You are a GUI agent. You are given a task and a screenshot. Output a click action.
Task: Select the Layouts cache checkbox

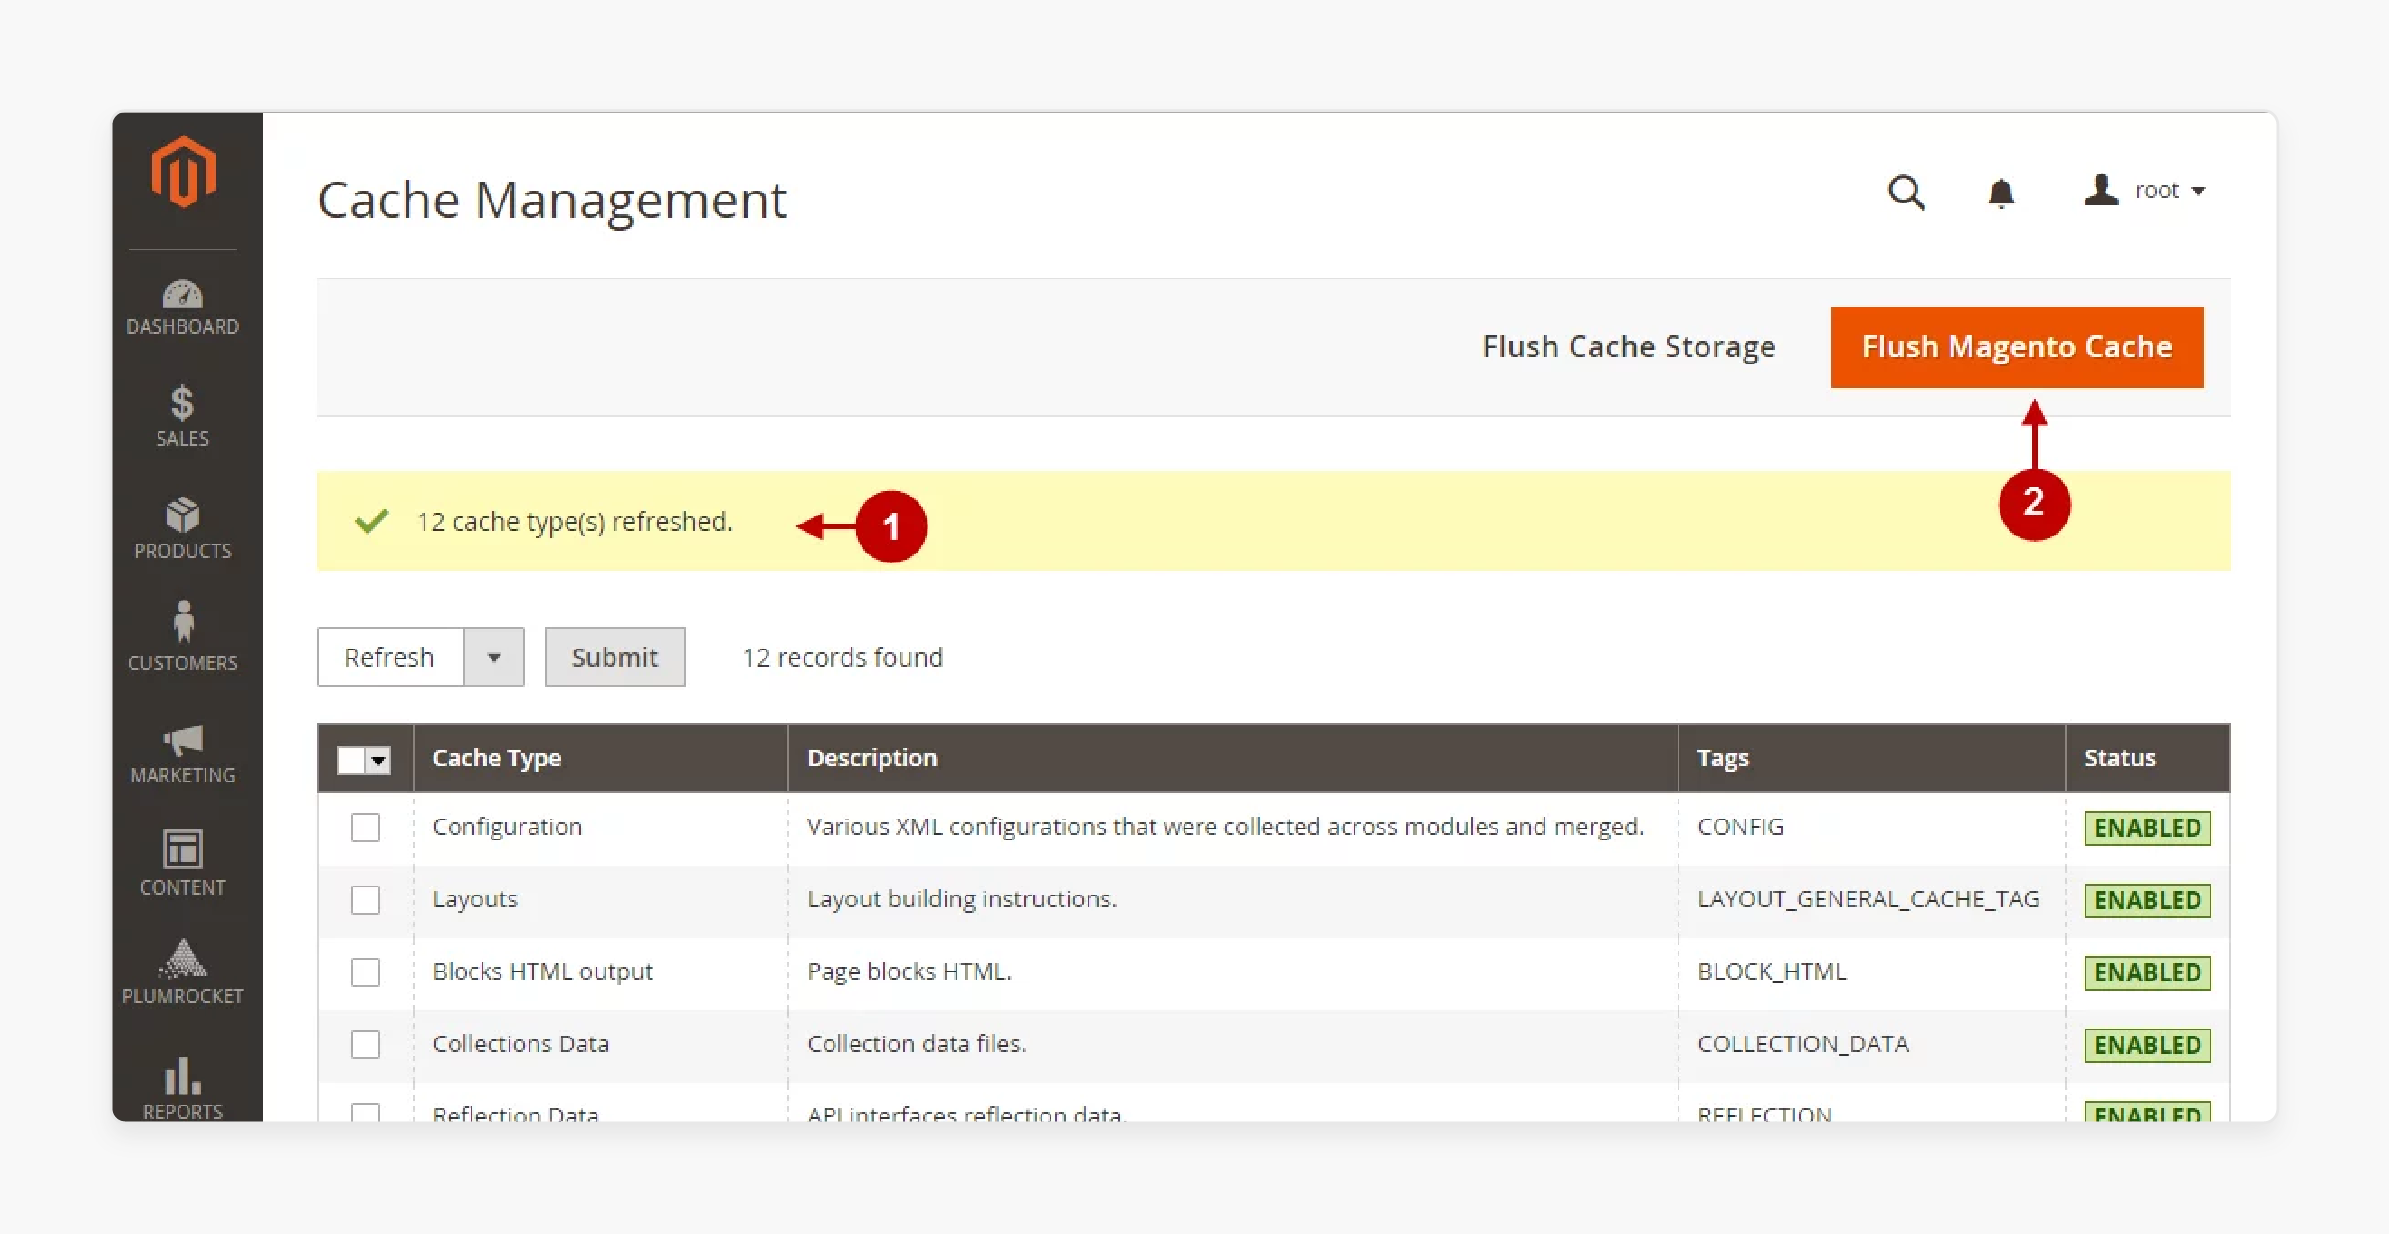(365, 900)
